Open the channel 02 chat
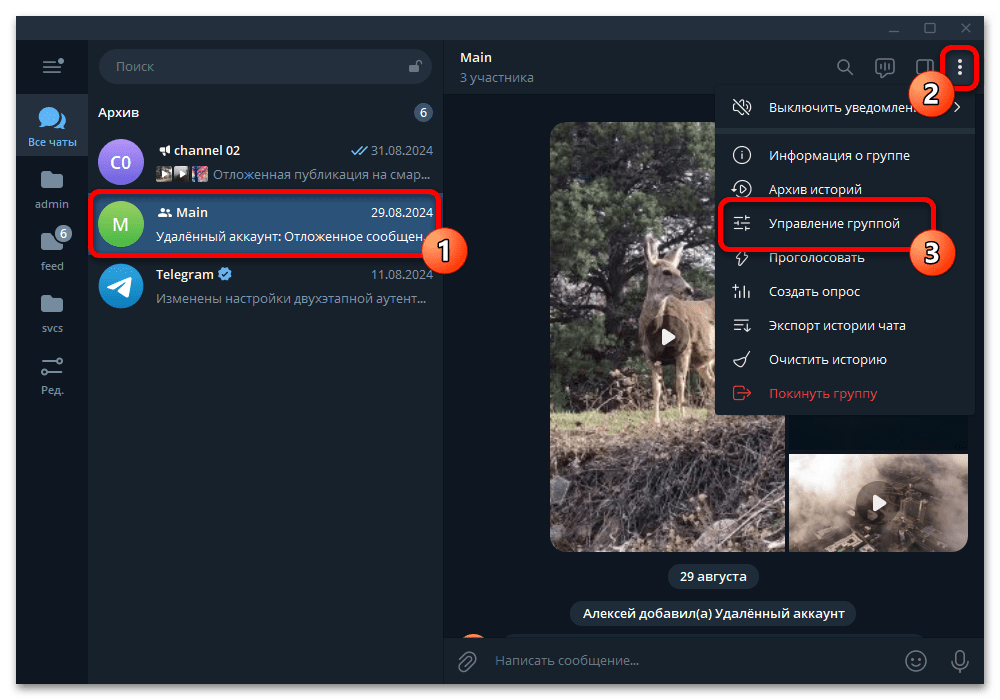 pos(265,162)
